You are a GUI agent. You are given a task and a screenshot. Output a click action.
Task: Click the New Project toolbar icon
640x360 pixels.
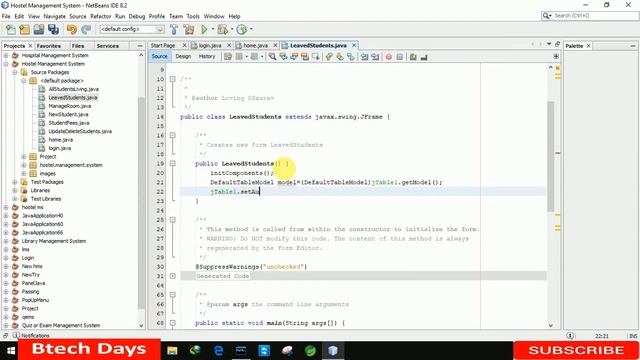click(25, 29)
